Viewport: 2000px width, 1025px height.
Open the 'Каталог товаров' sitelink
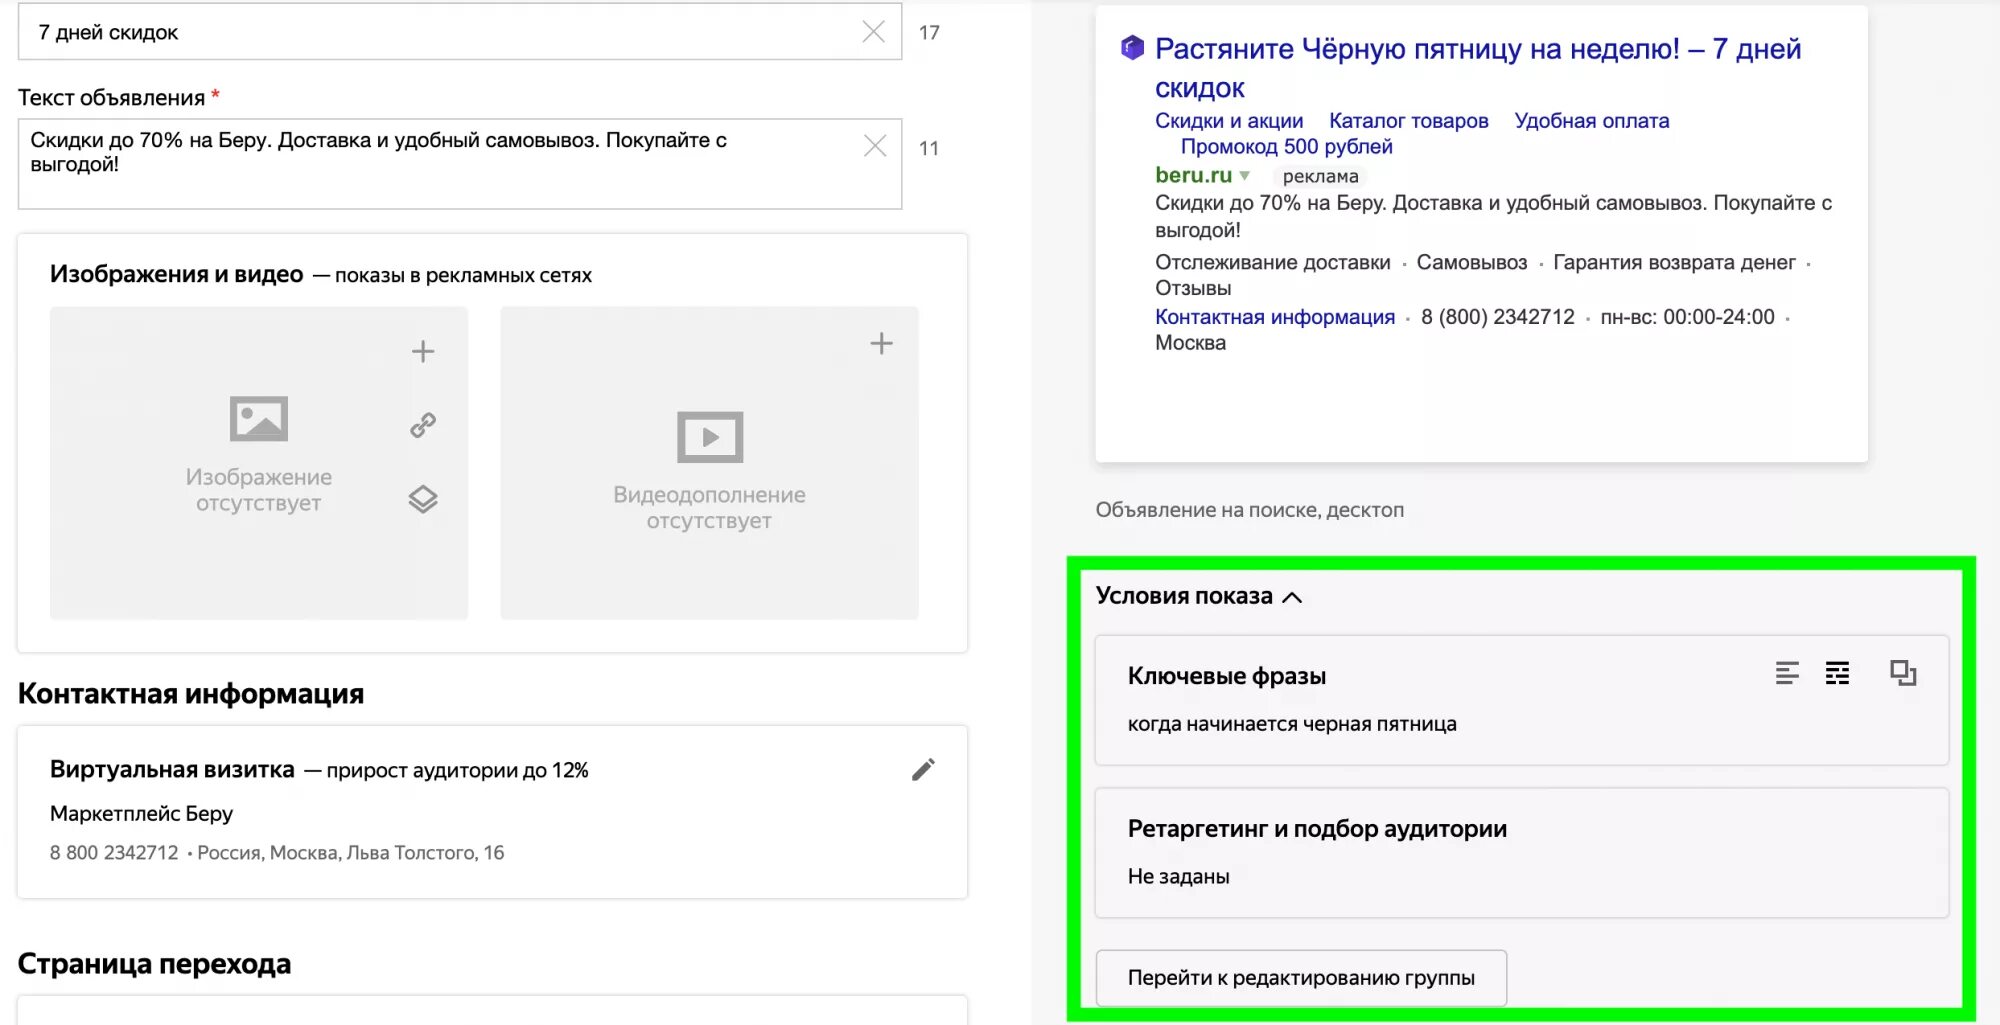click(x=1408, y=121)
